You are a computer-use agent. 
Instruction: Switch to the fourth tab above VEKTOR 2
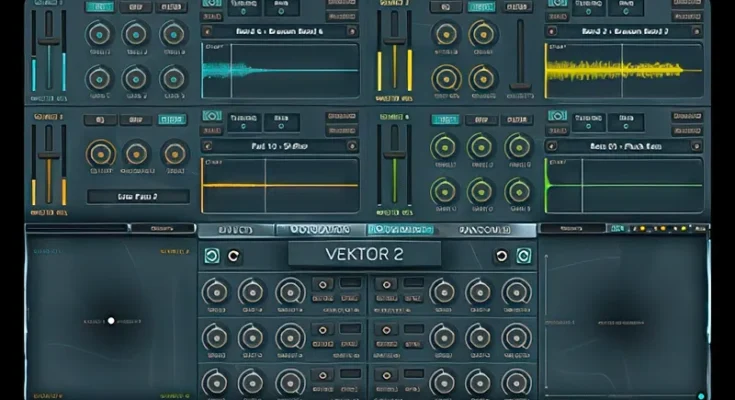tap(485, 230)
